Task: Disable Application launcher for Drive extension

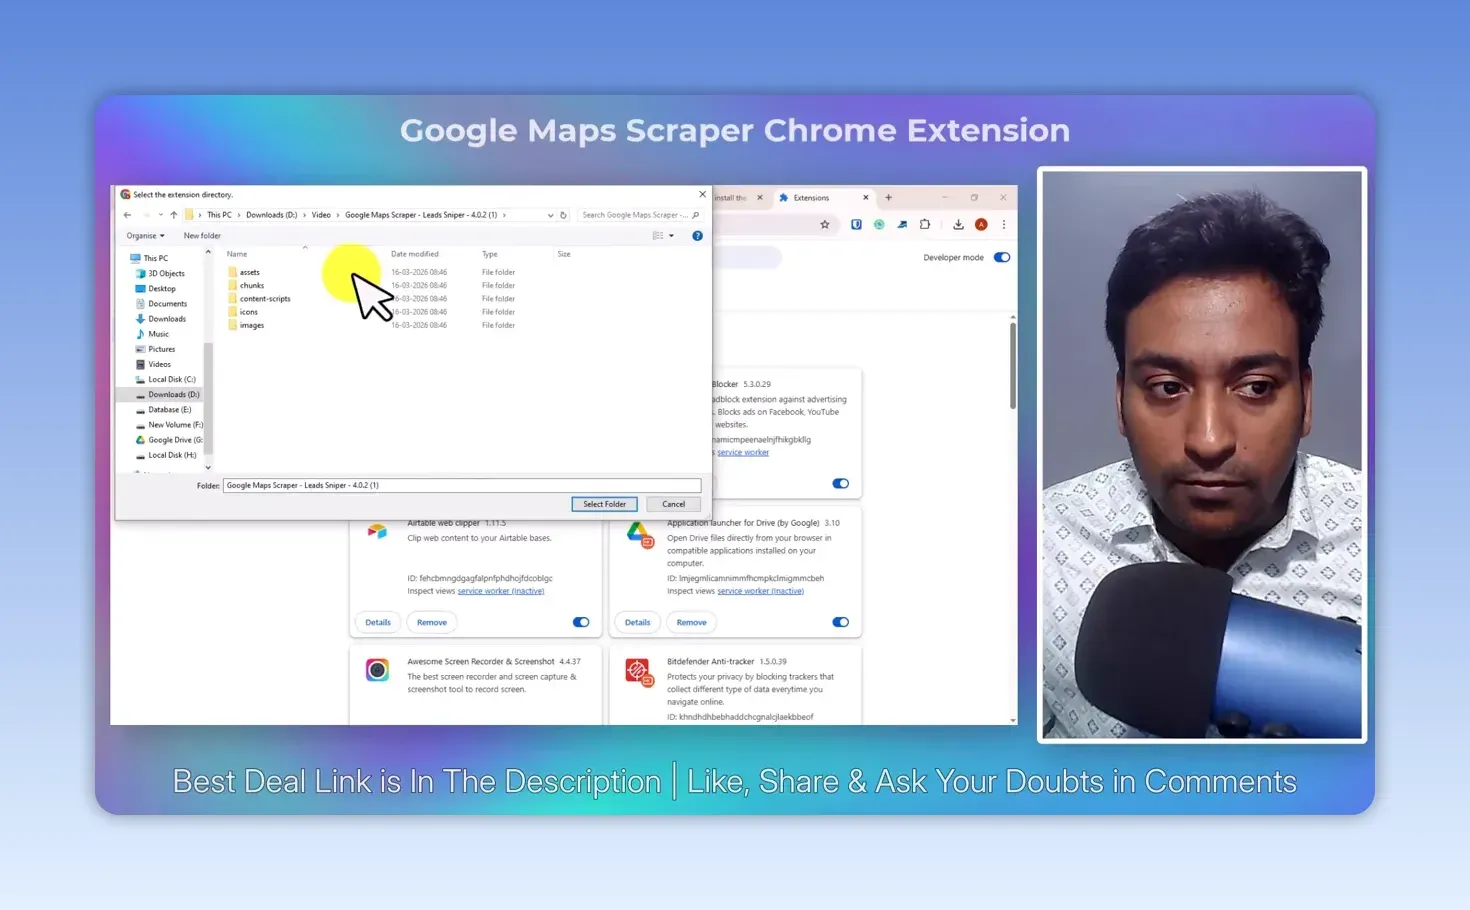Action: pyautogui.click(x=840, y=622)
